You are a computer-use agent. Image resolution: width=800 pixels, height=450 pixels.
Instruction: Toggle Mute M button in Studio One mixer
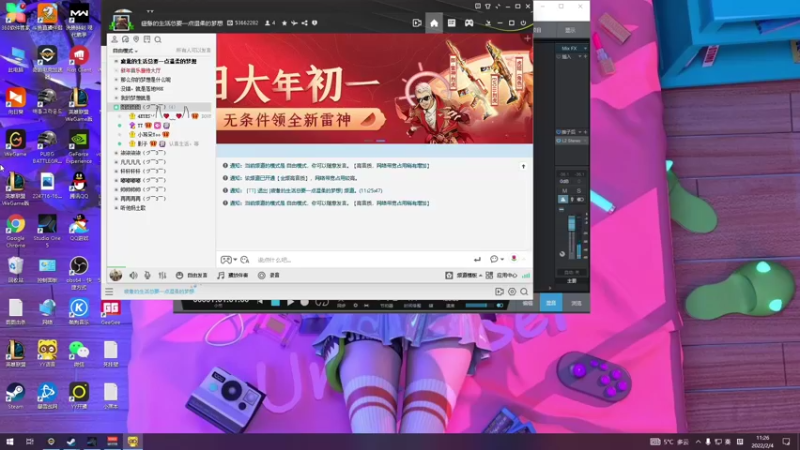(x=564, y=191)
